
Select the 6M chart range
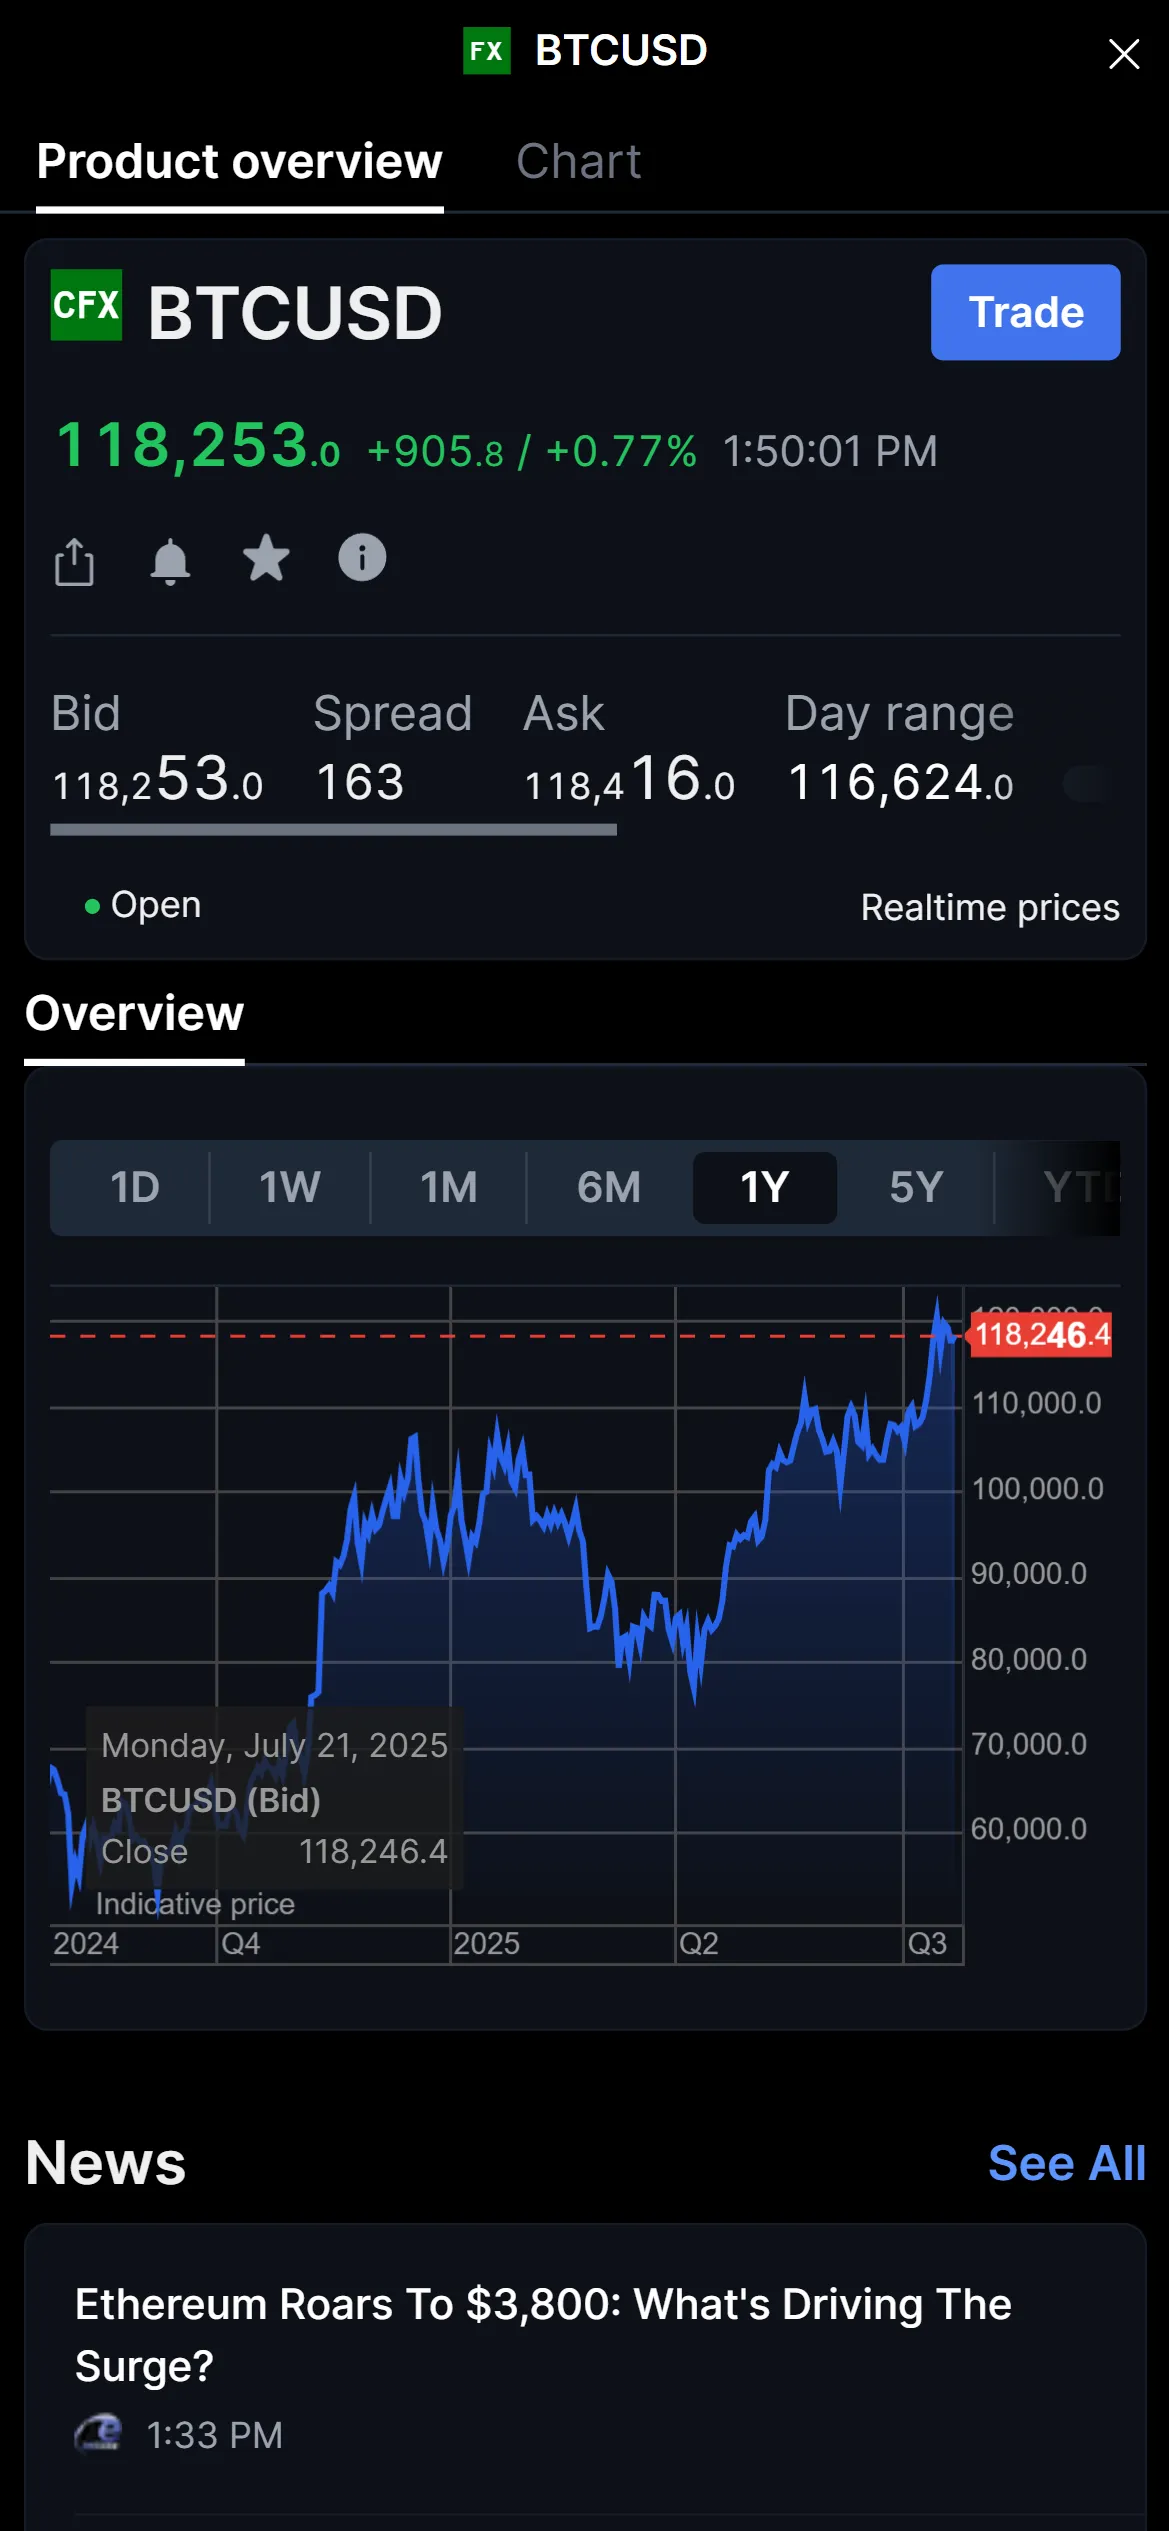609,1187
